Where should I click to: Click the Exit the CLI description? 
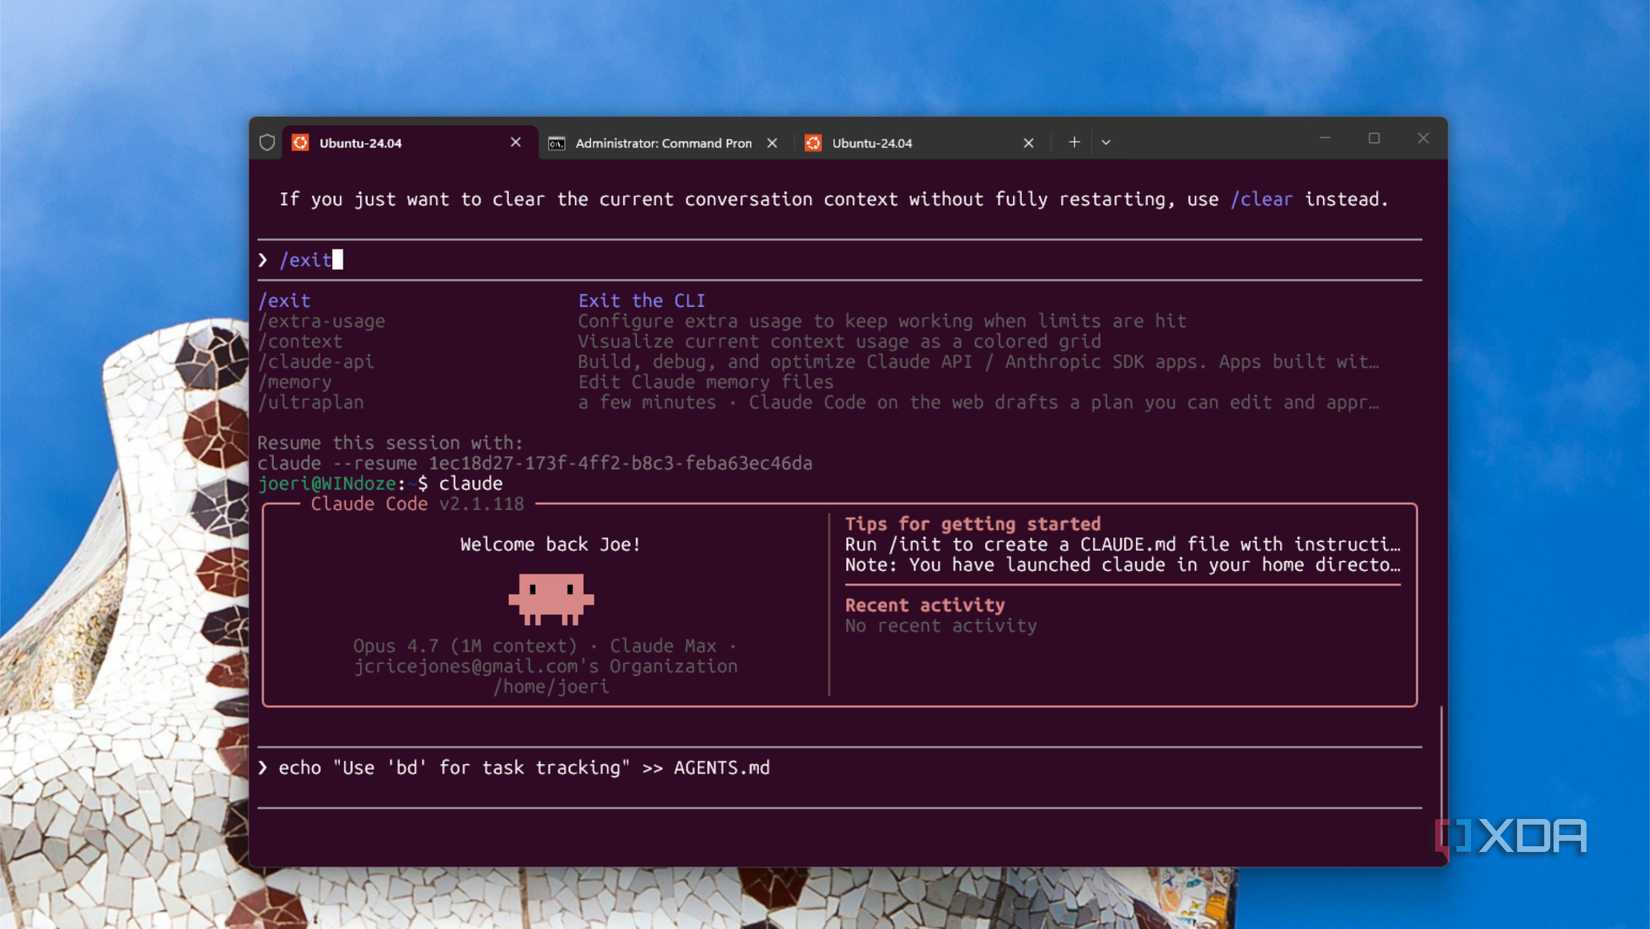click(641, 300)
